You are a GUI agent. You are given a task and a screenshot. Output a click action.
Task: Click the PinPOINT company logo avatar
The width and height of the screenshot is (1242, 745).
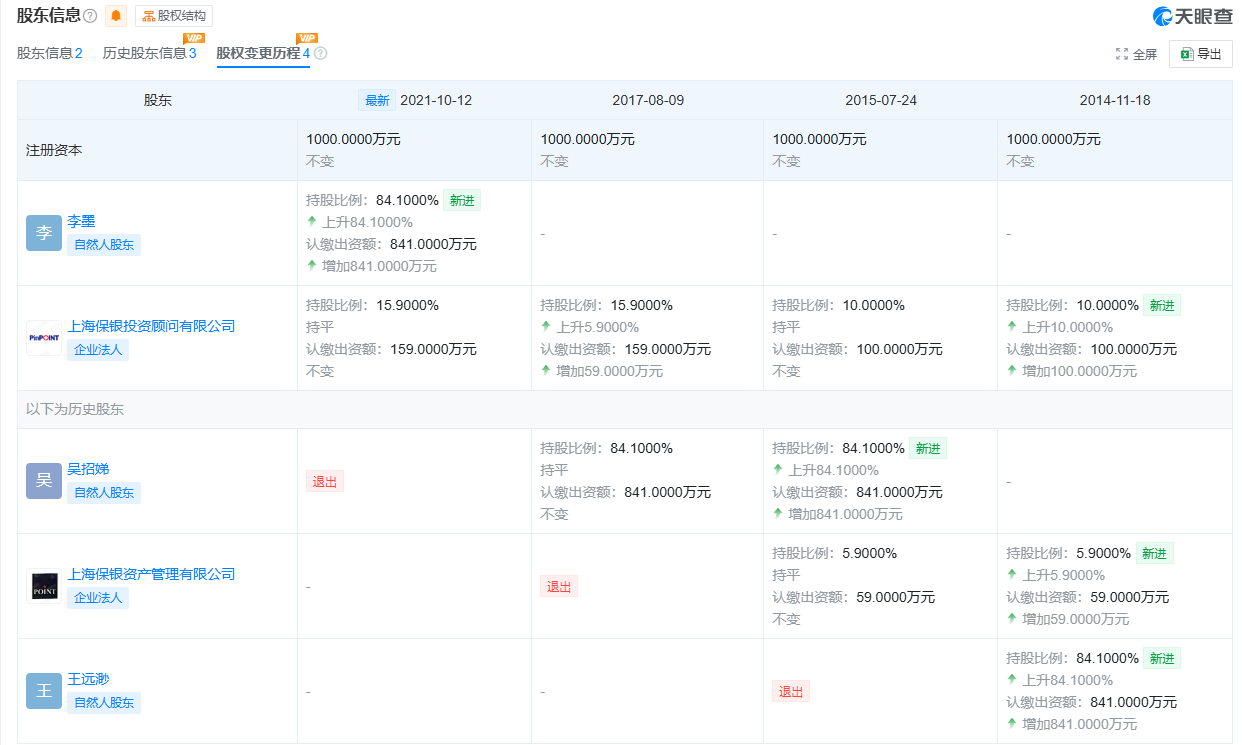coord(43,336)
